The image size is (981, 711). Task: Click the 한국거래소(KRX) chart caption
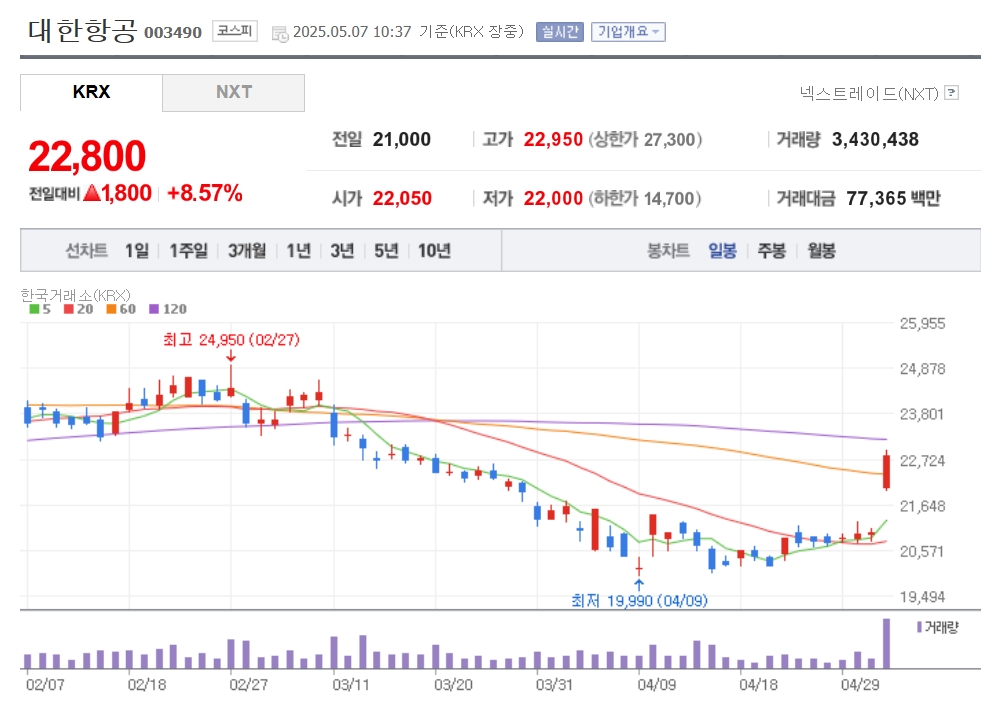[x=76, y=295]
